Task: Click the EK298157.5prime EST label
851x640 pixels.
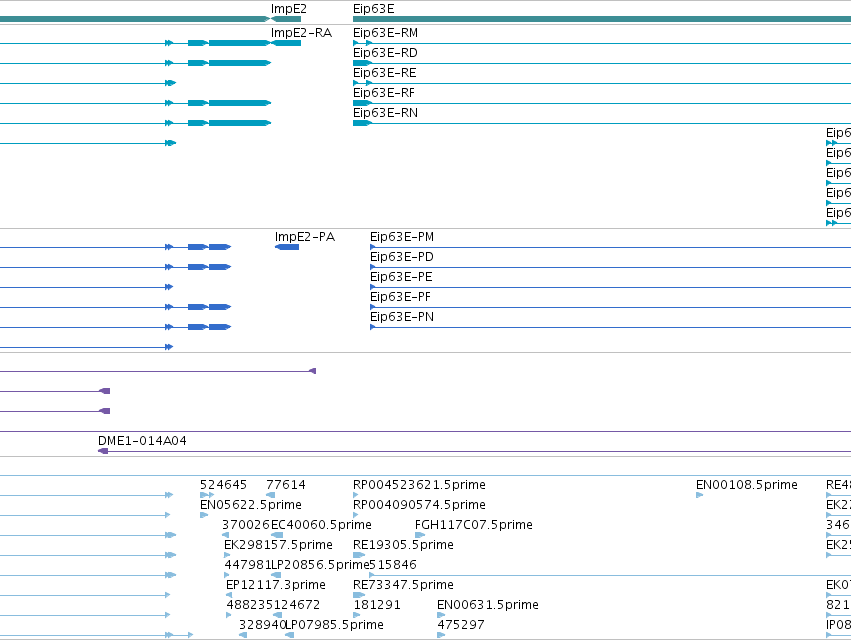Action: [278, 545]
